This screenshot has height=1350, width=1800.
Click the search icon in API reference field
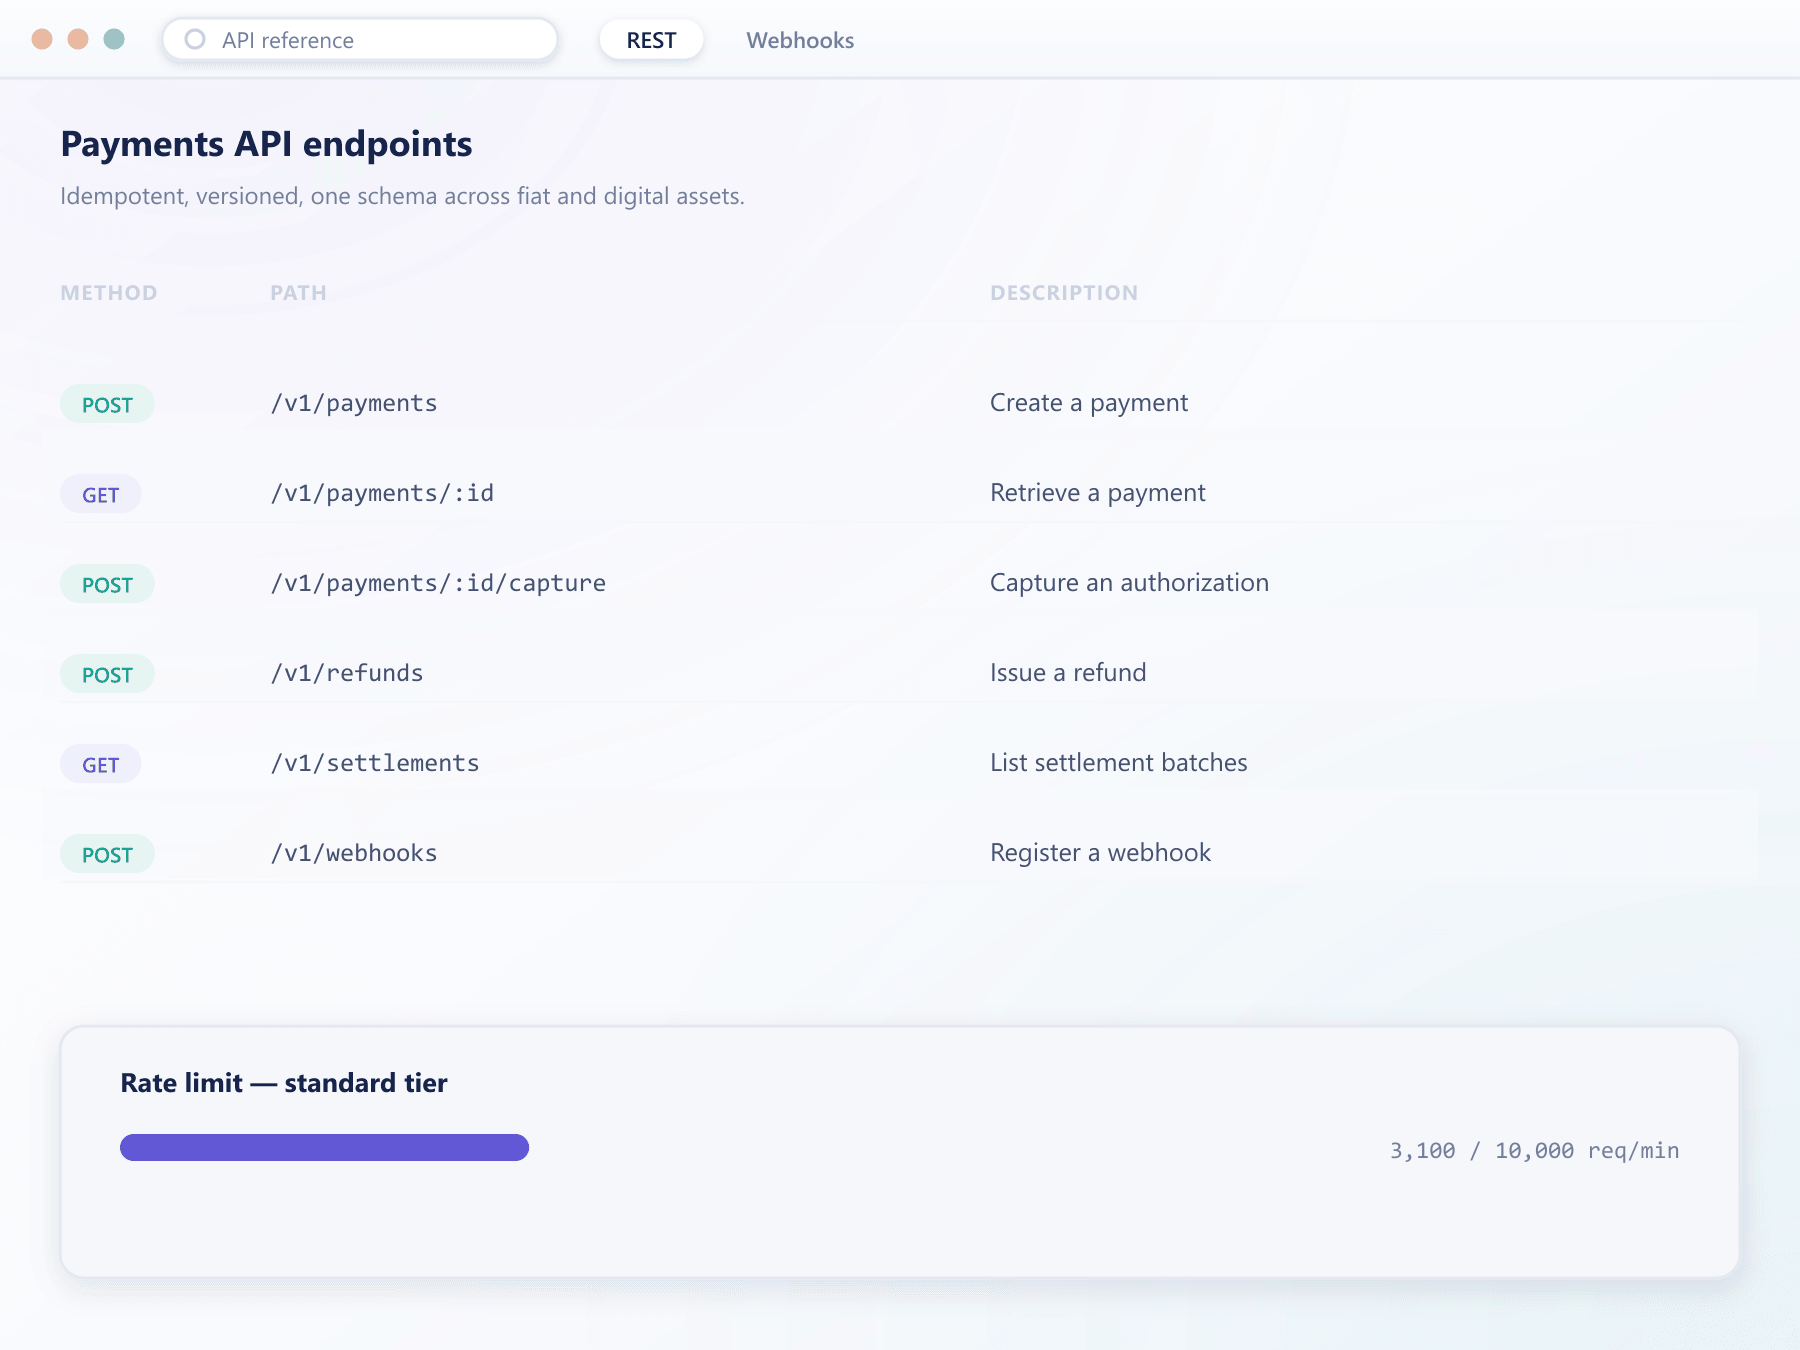pos(195,39)
